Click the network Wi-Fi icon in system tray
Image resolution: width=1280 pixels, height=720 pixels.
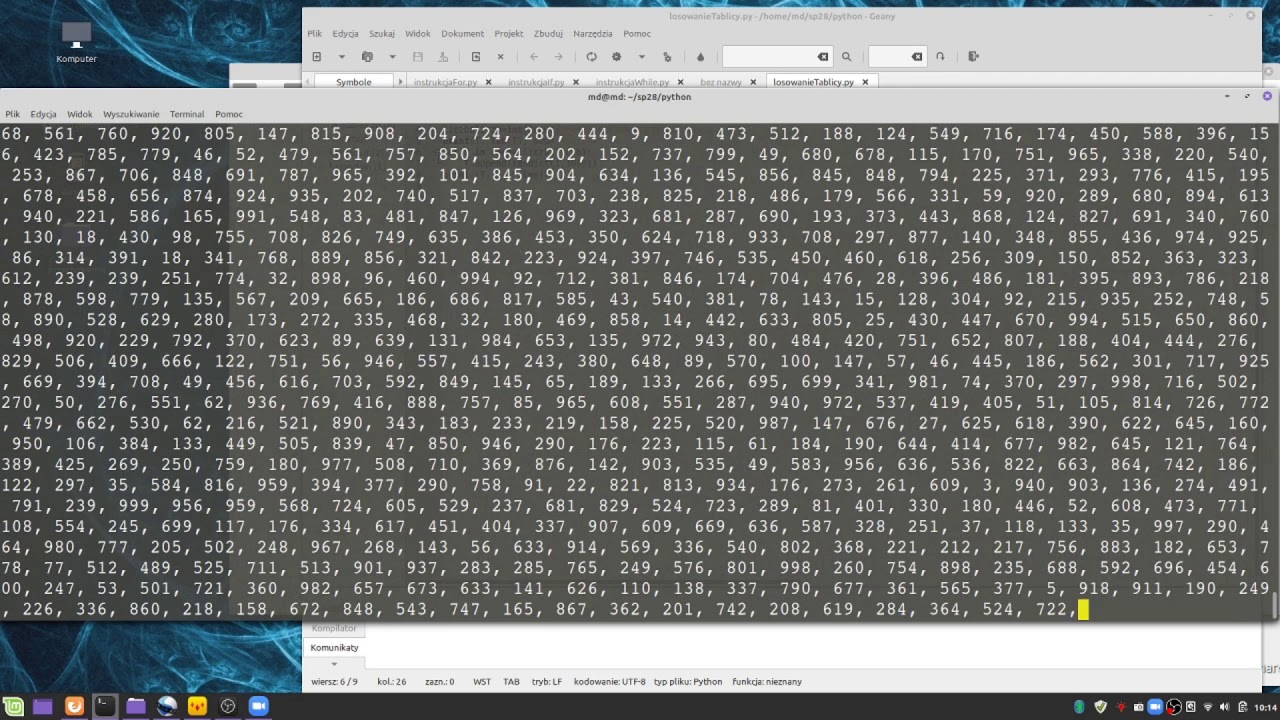tap(1208, 707)
